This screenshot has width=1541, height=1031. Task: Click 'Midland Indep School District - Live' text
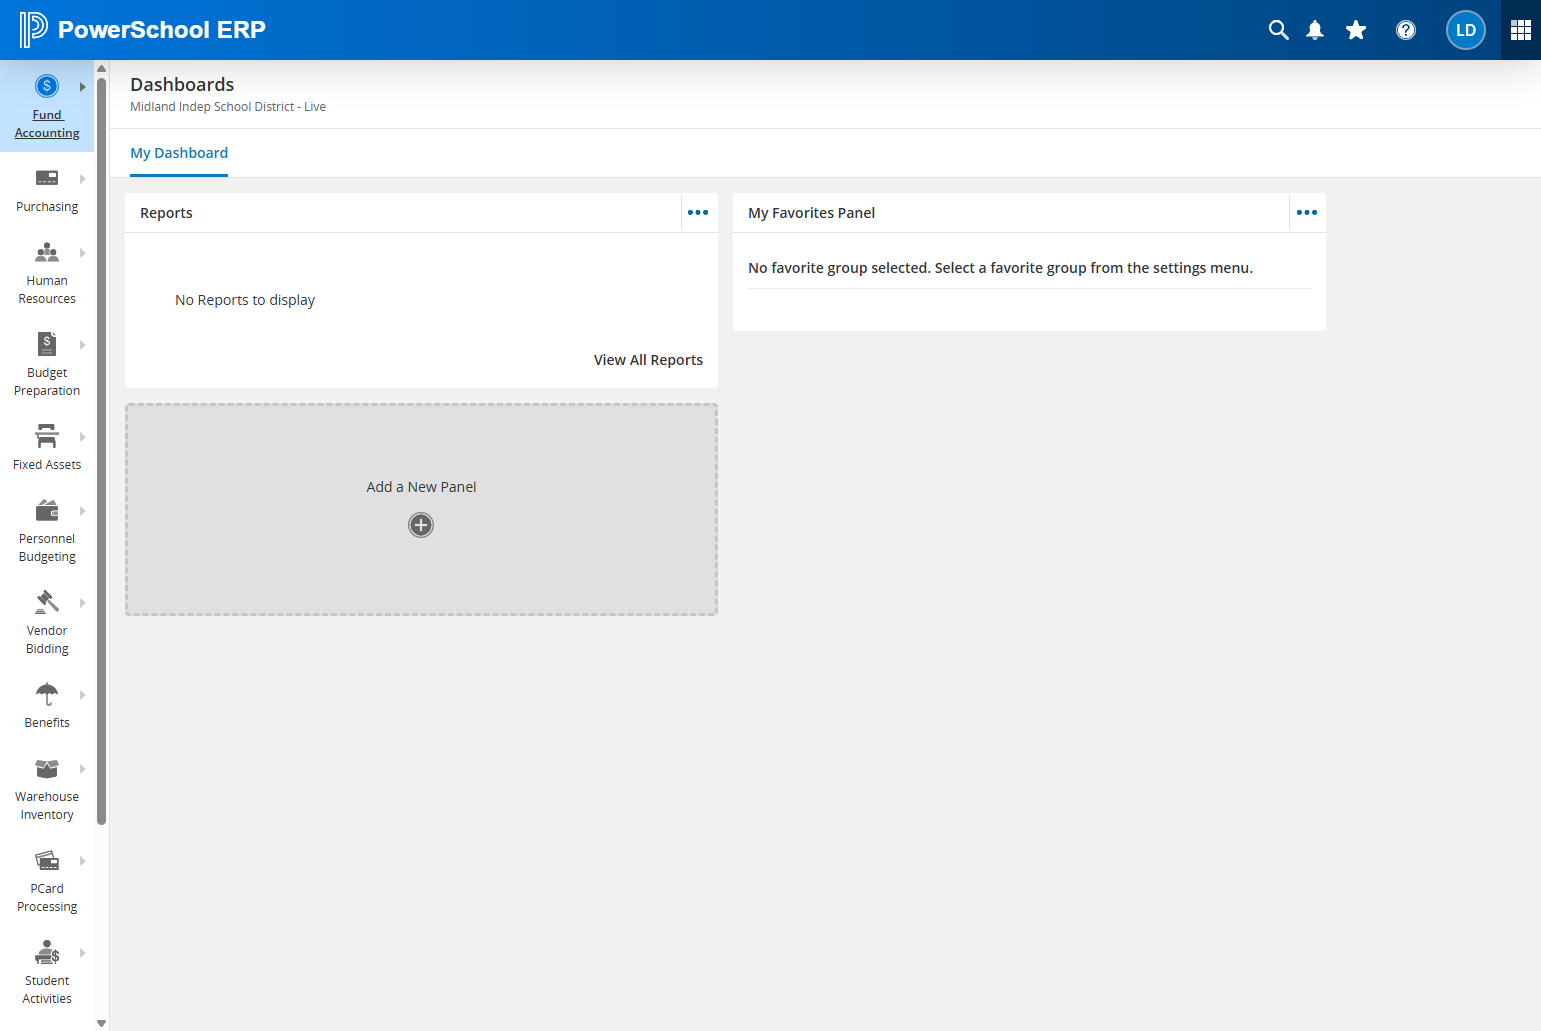228,107
